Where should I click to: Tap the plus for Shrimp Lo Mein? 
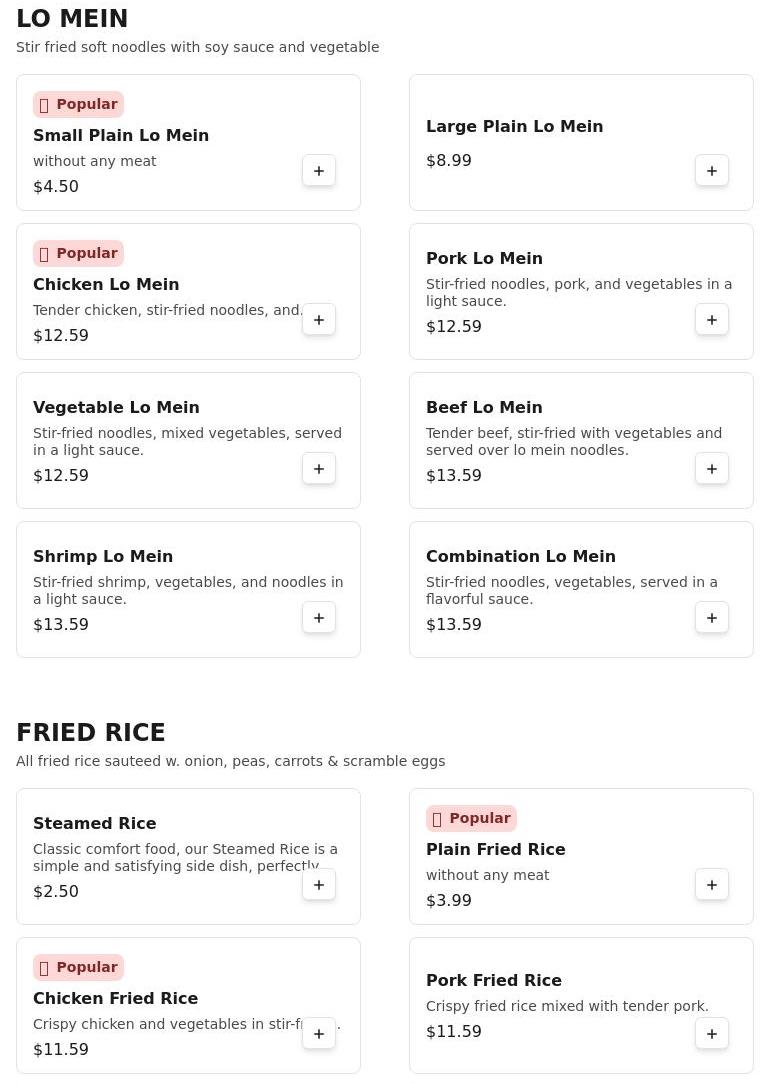point(319,618)
